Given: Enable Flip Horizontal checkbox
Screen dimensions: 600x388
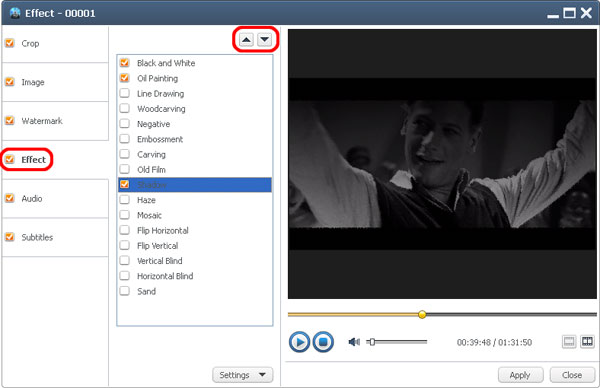Looking at the screenshot, I should pyautogui.click(x=124, y=230).
